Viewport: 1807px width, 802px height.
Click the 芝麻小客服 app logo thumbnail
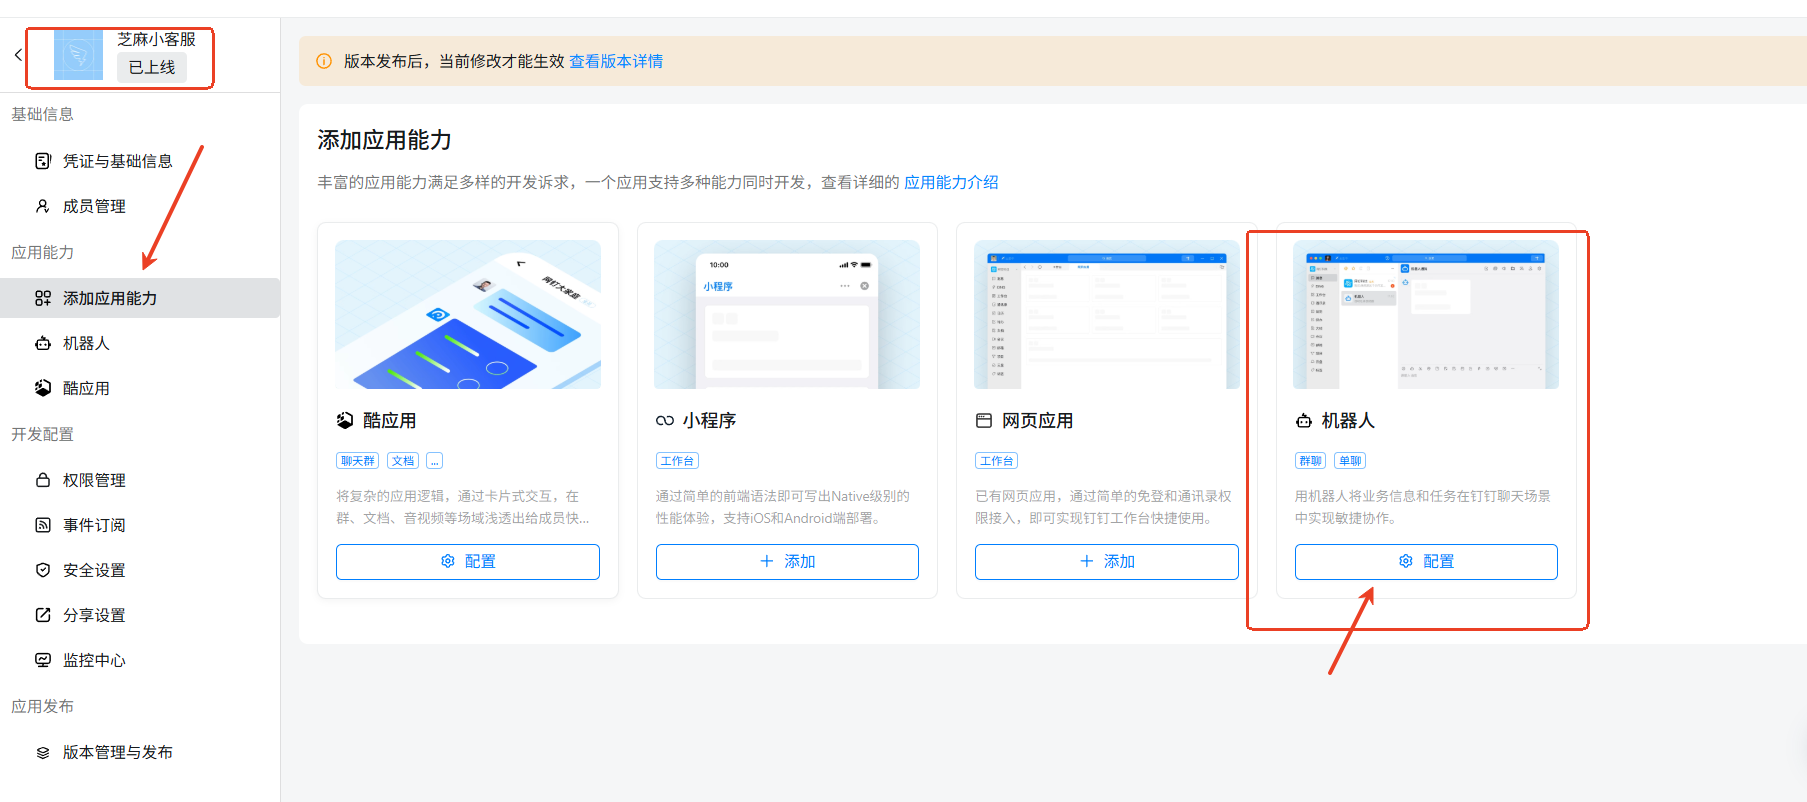(78, 55)
